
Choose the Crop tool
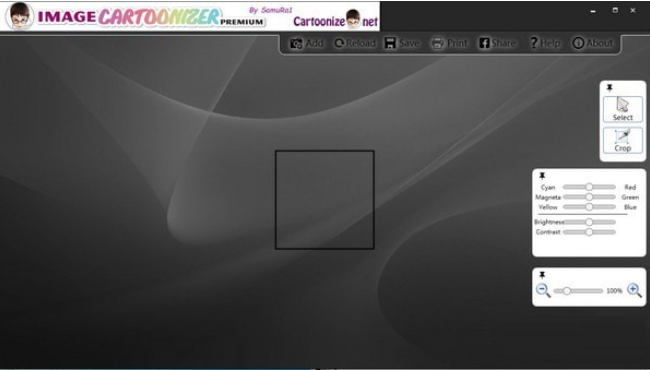point(623,140)
